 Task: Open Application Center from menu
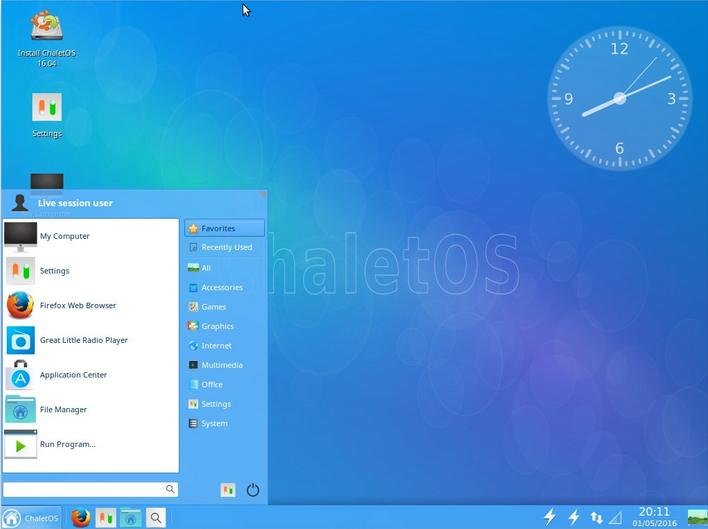point(91,375)
